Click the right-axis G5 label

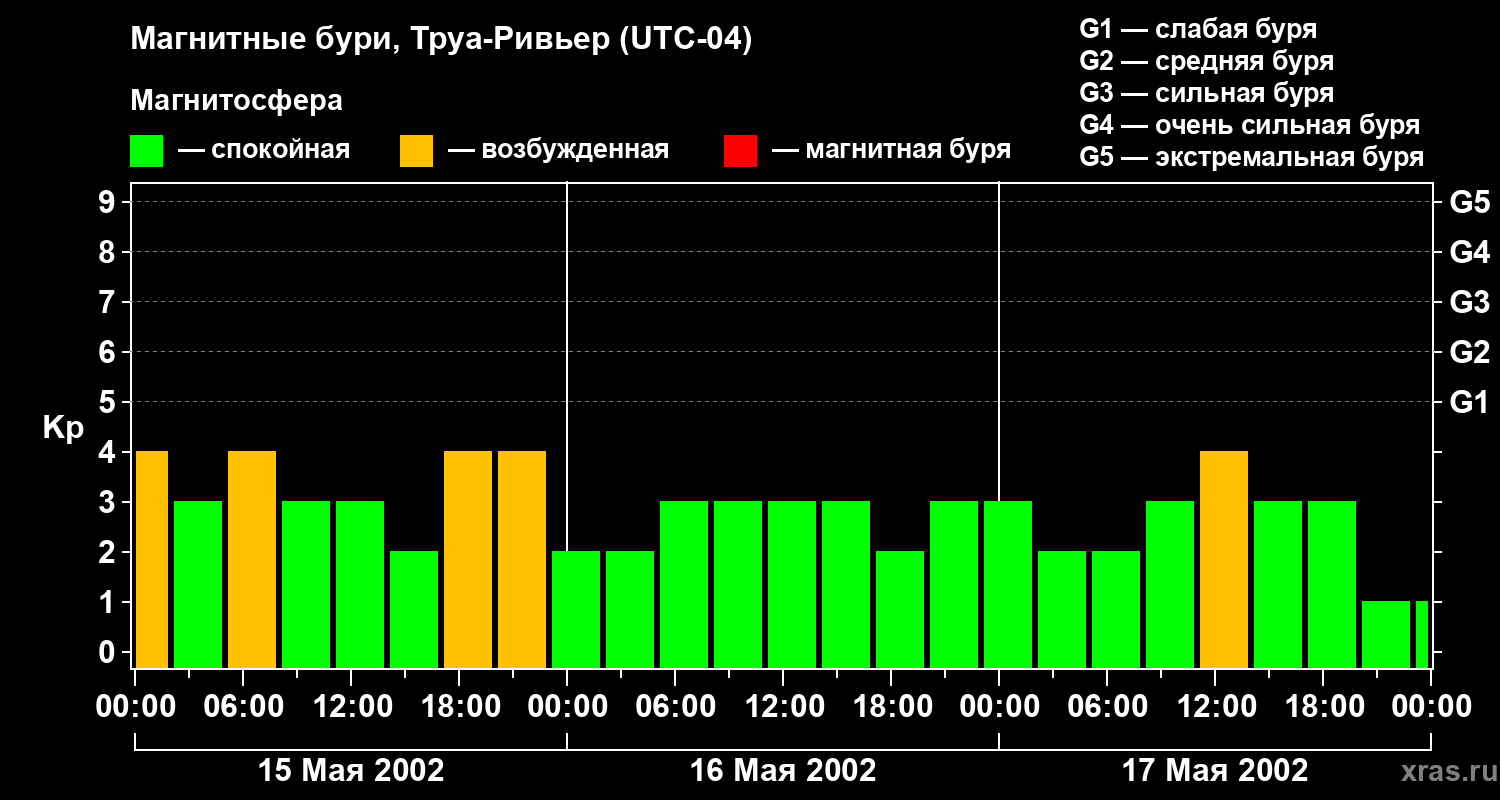1469,202
